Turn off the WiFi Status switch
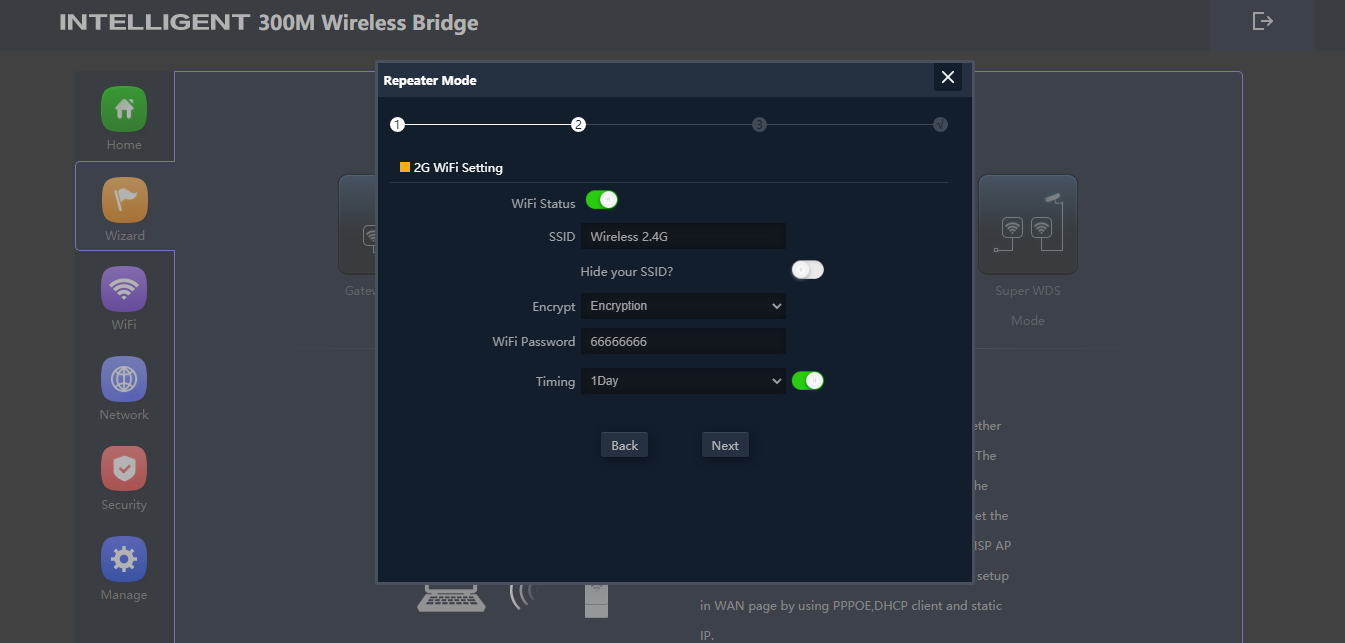Image resolution: width=1345 pixels, height=643 pixels. point(602,200)
